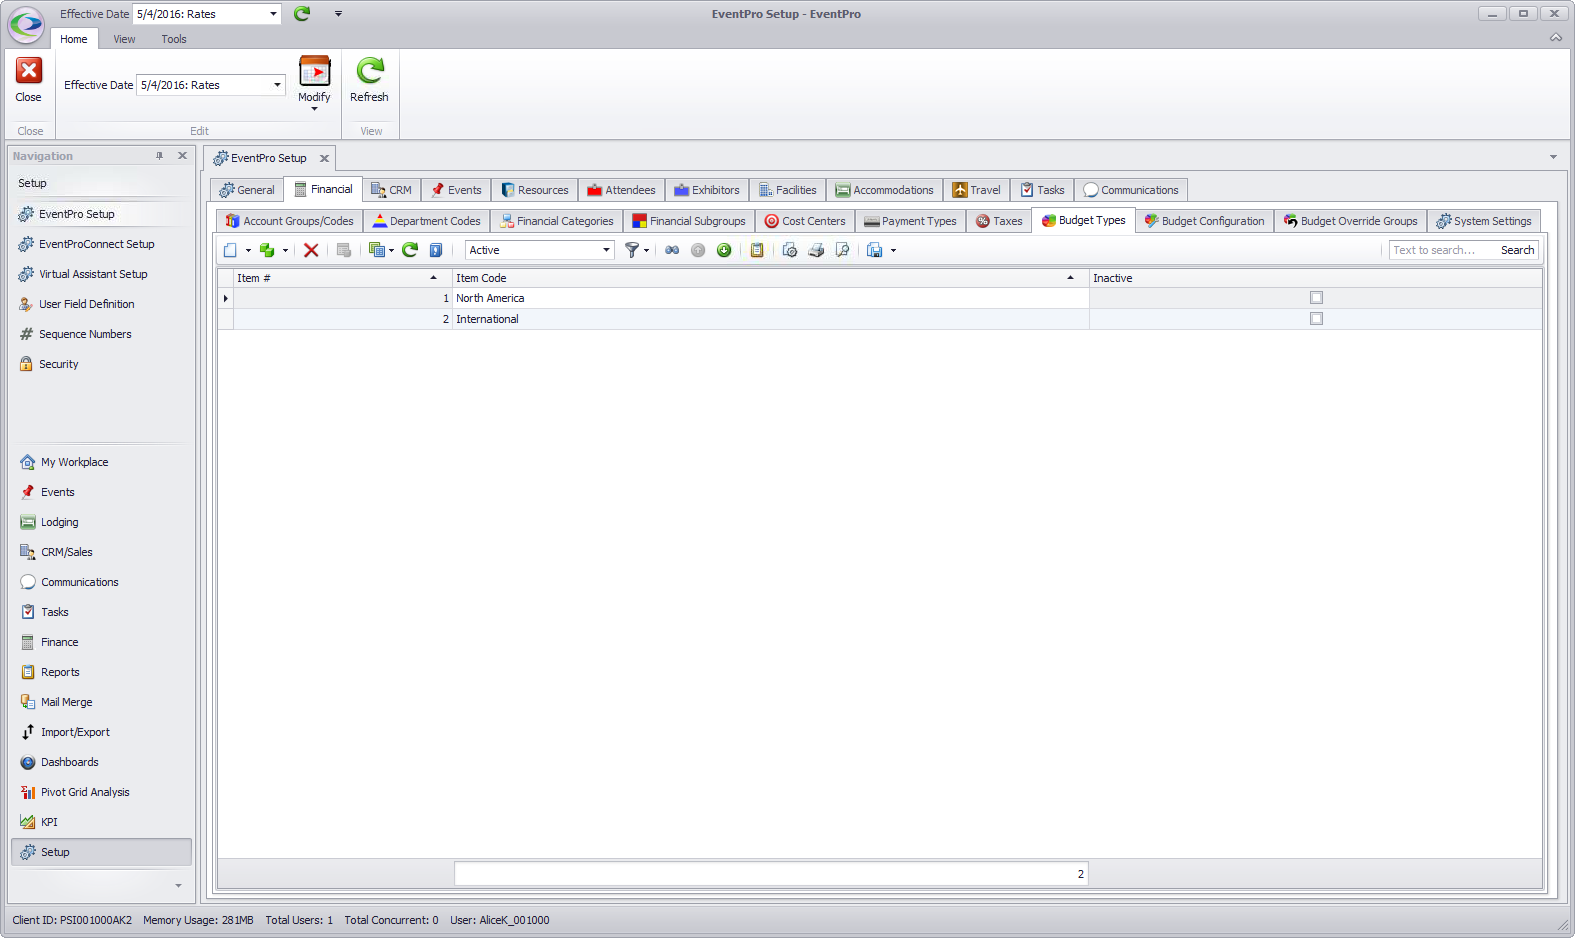Open the Lodging module

59,522
